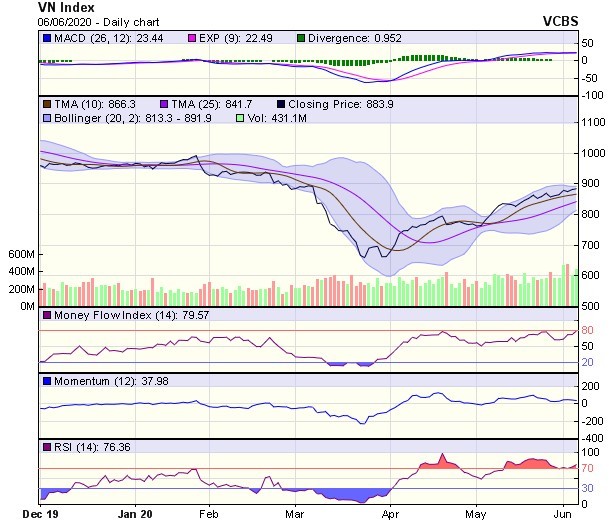Click the brown TMA (10) legend marker
The width and height of the screenshot is (609, 525).
tap(46, 103)
